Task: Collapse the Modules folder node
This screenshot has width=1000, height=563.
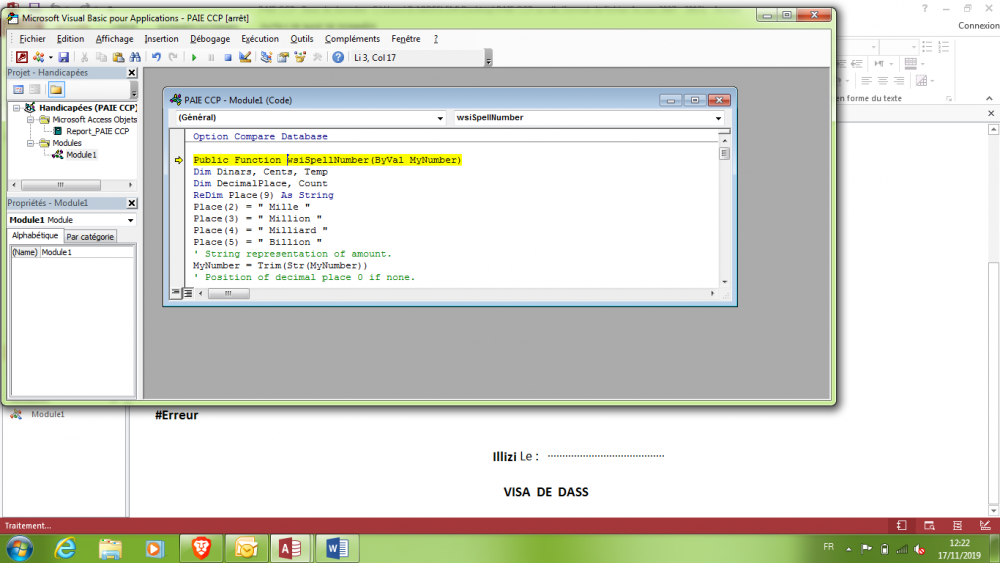Action: tap(30, 143)
